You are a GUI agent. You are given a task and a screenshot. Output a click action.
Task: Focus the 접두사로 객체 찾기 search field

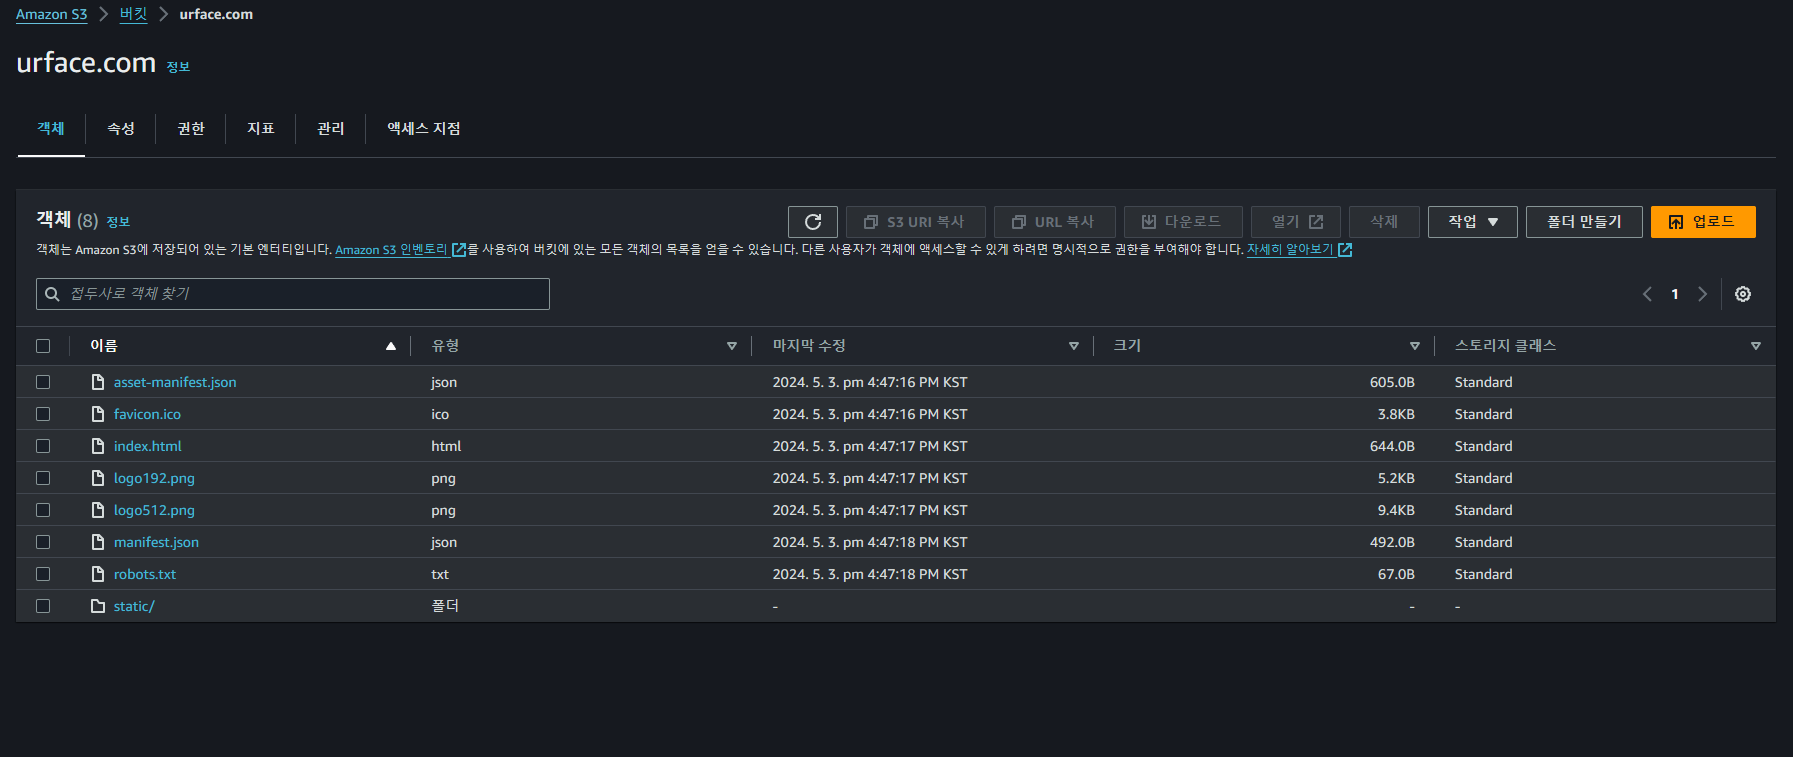pos(293,294)
